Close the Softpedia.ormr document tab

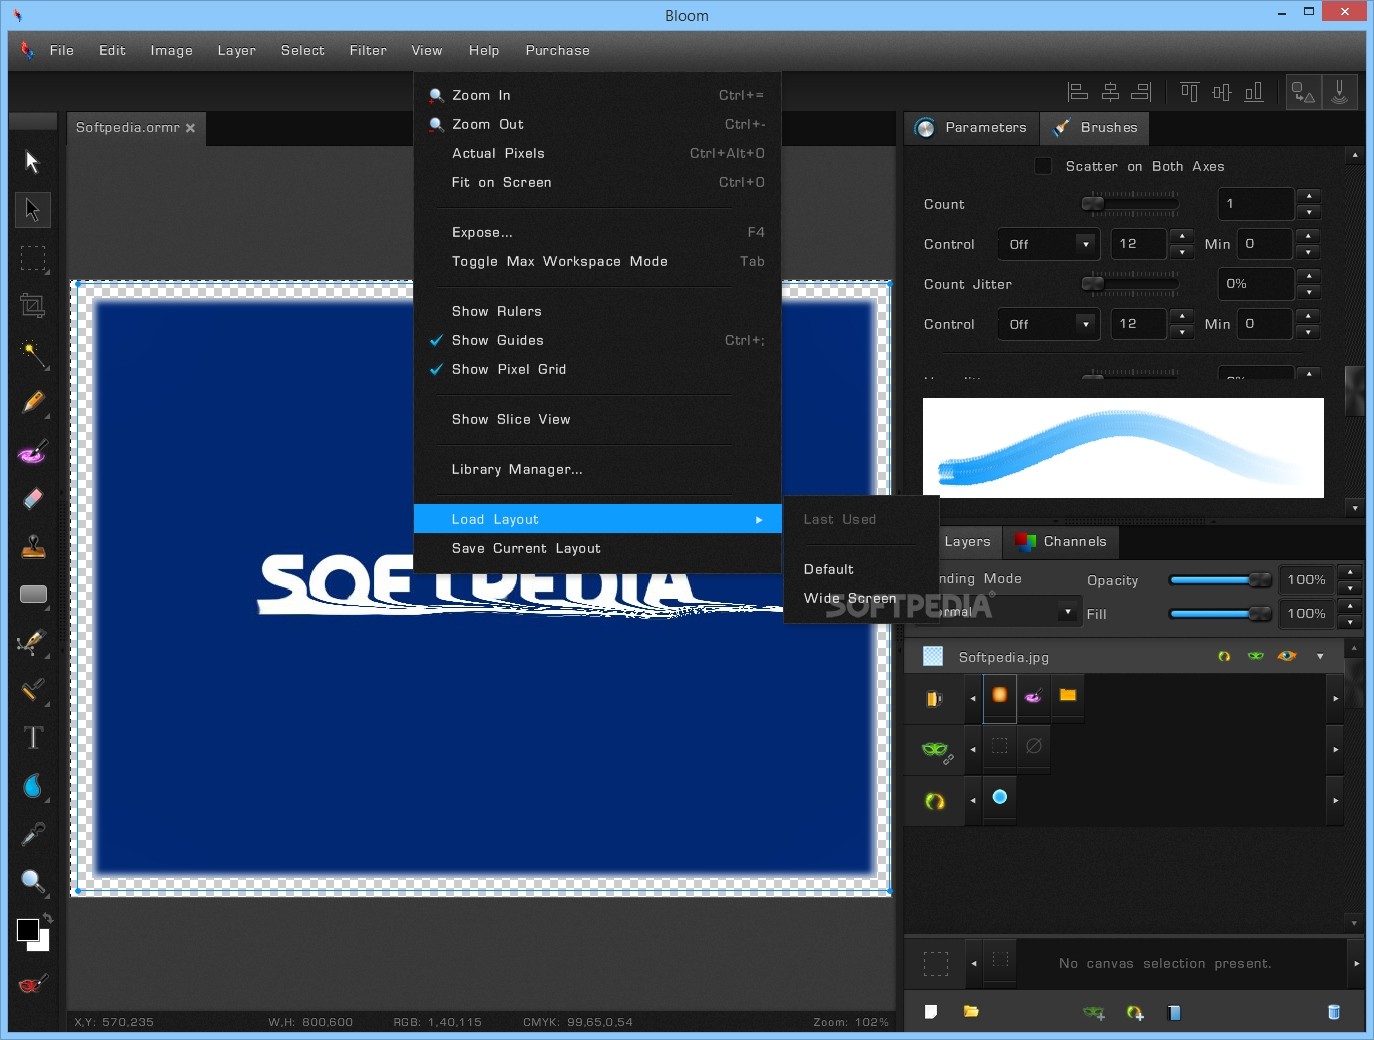pos(190,128)
